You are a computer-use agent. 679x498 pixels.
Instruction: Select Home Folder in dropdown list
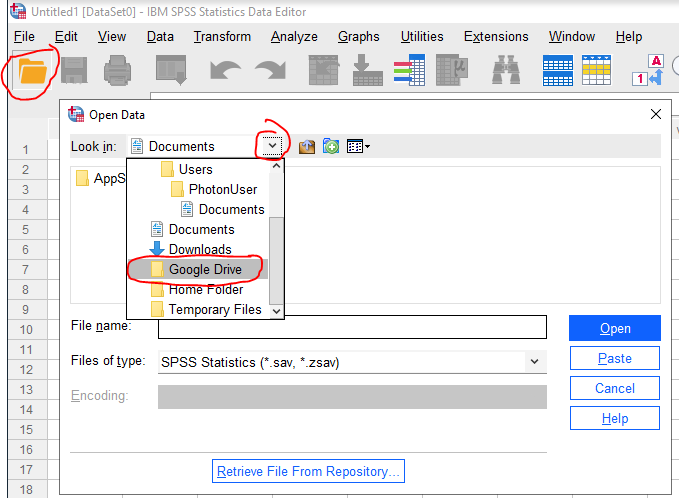(x=205, y=289)
